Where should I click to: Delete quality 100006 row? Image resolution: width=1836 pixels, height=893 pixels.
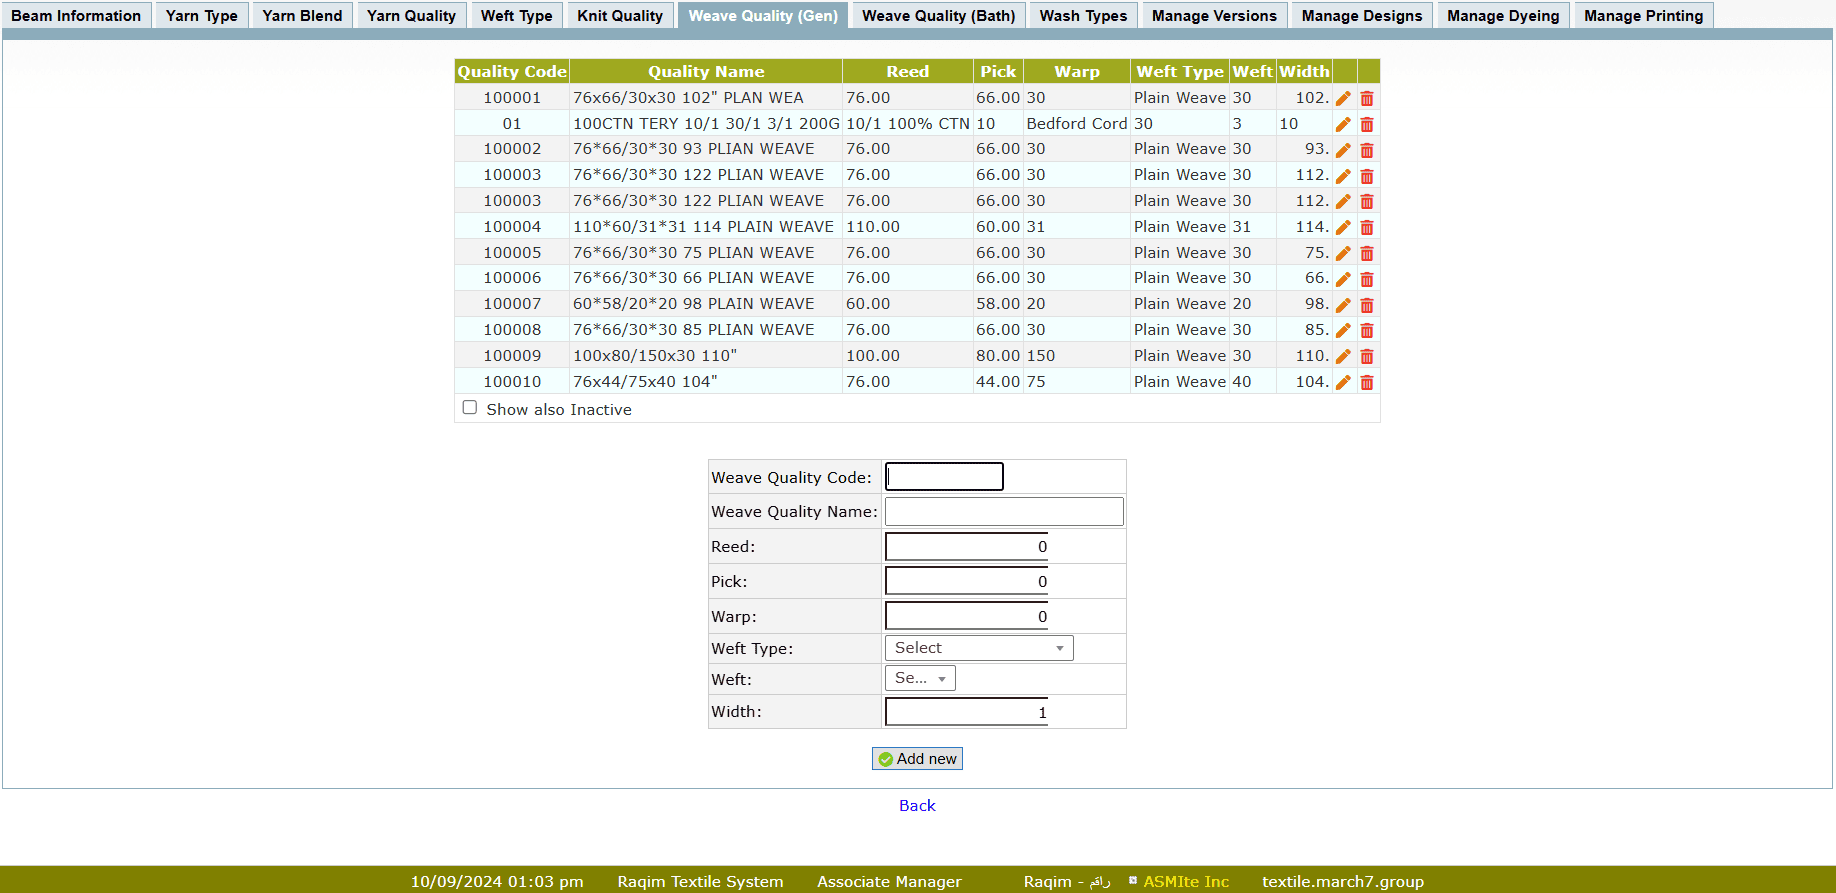[1367, 279]
